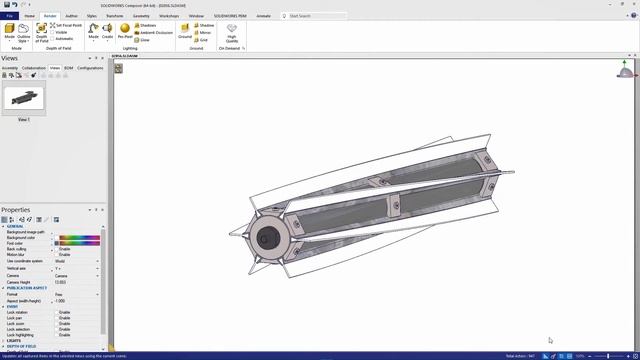Enable Motion blur checkbox
The height and width of the screenshot is (360, 640).
coord(57,255)
